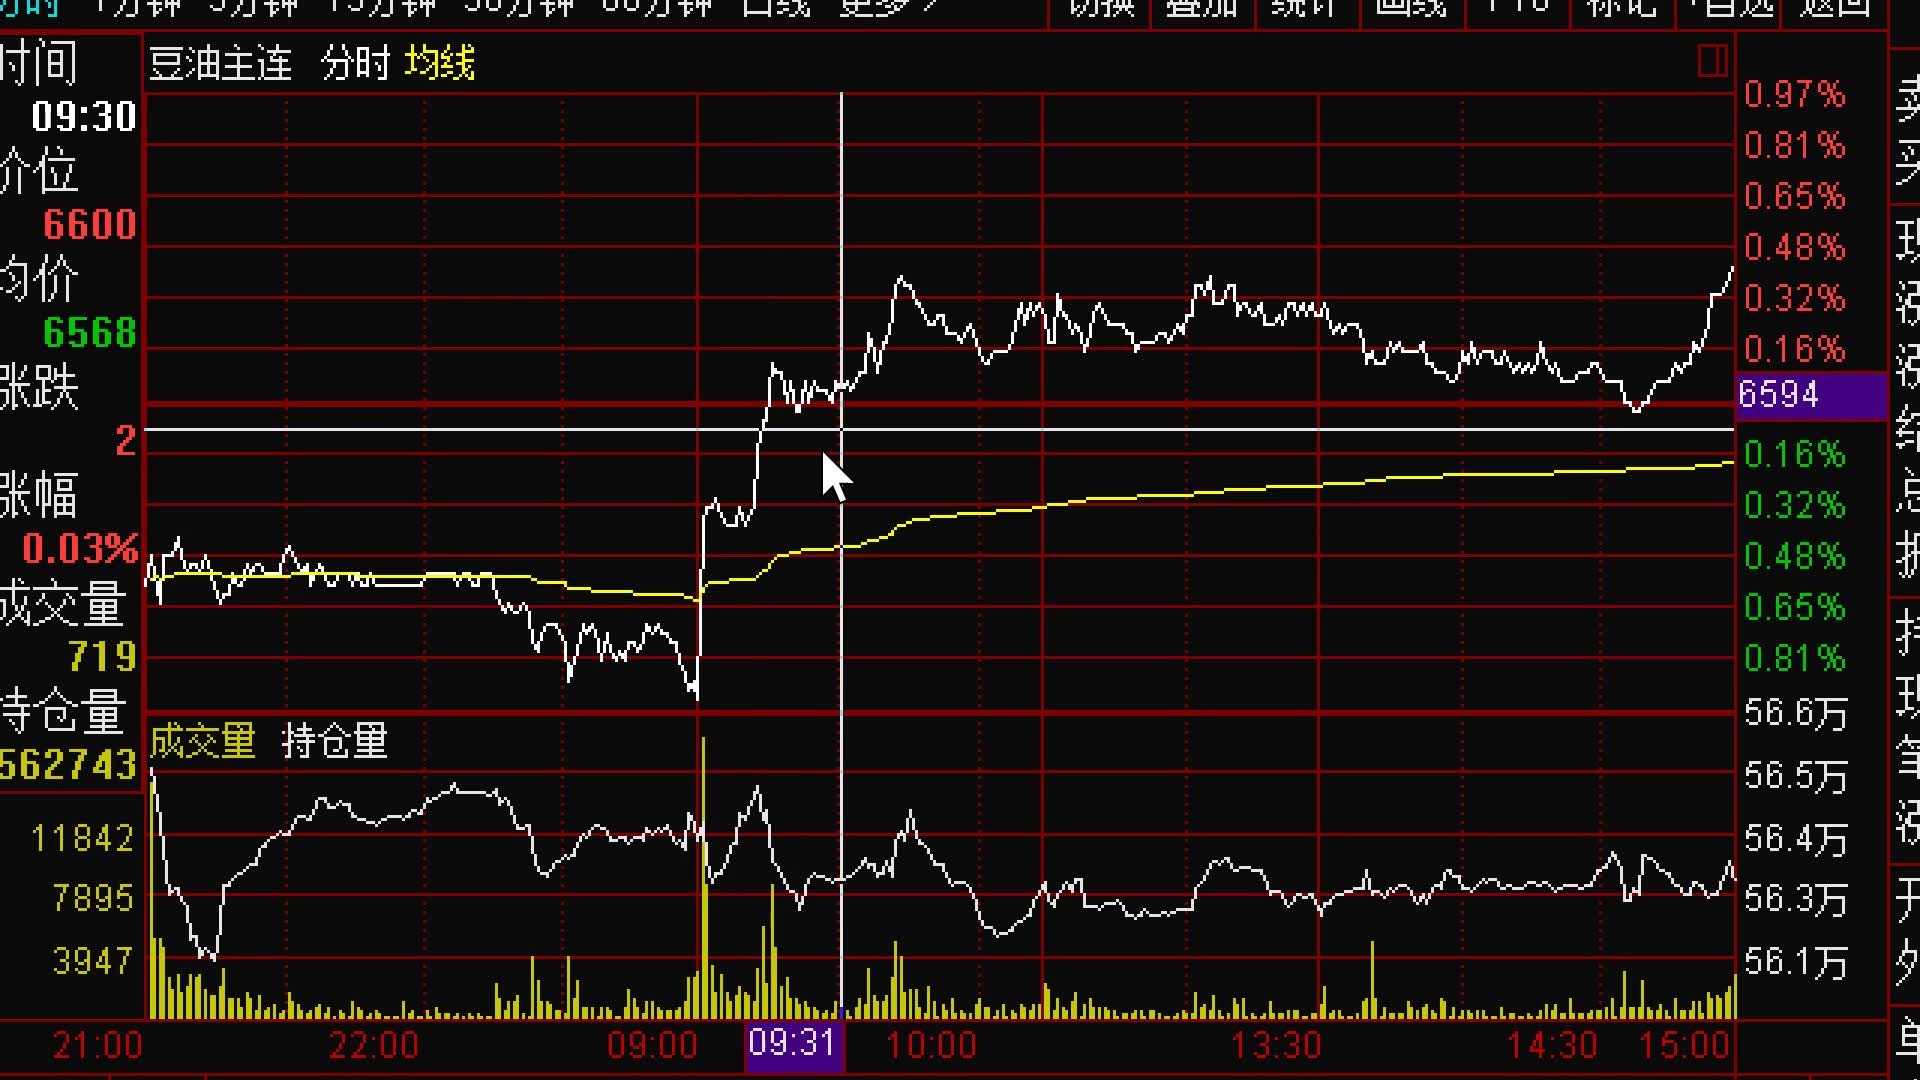Click the 返回 back button
The image size is (1920, 1080).
pos(1834,8)
